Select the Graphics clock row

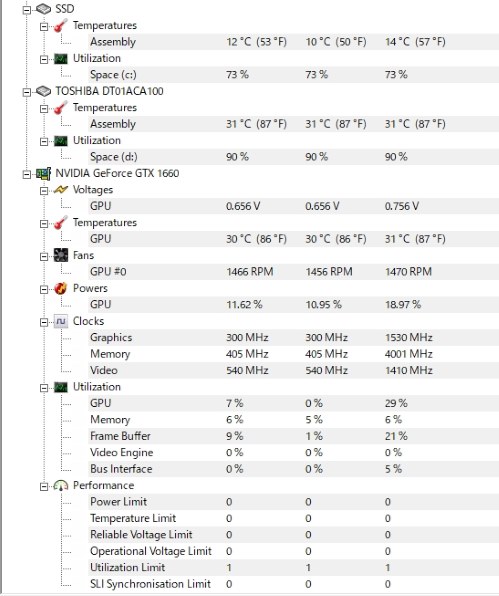[293, 338]
